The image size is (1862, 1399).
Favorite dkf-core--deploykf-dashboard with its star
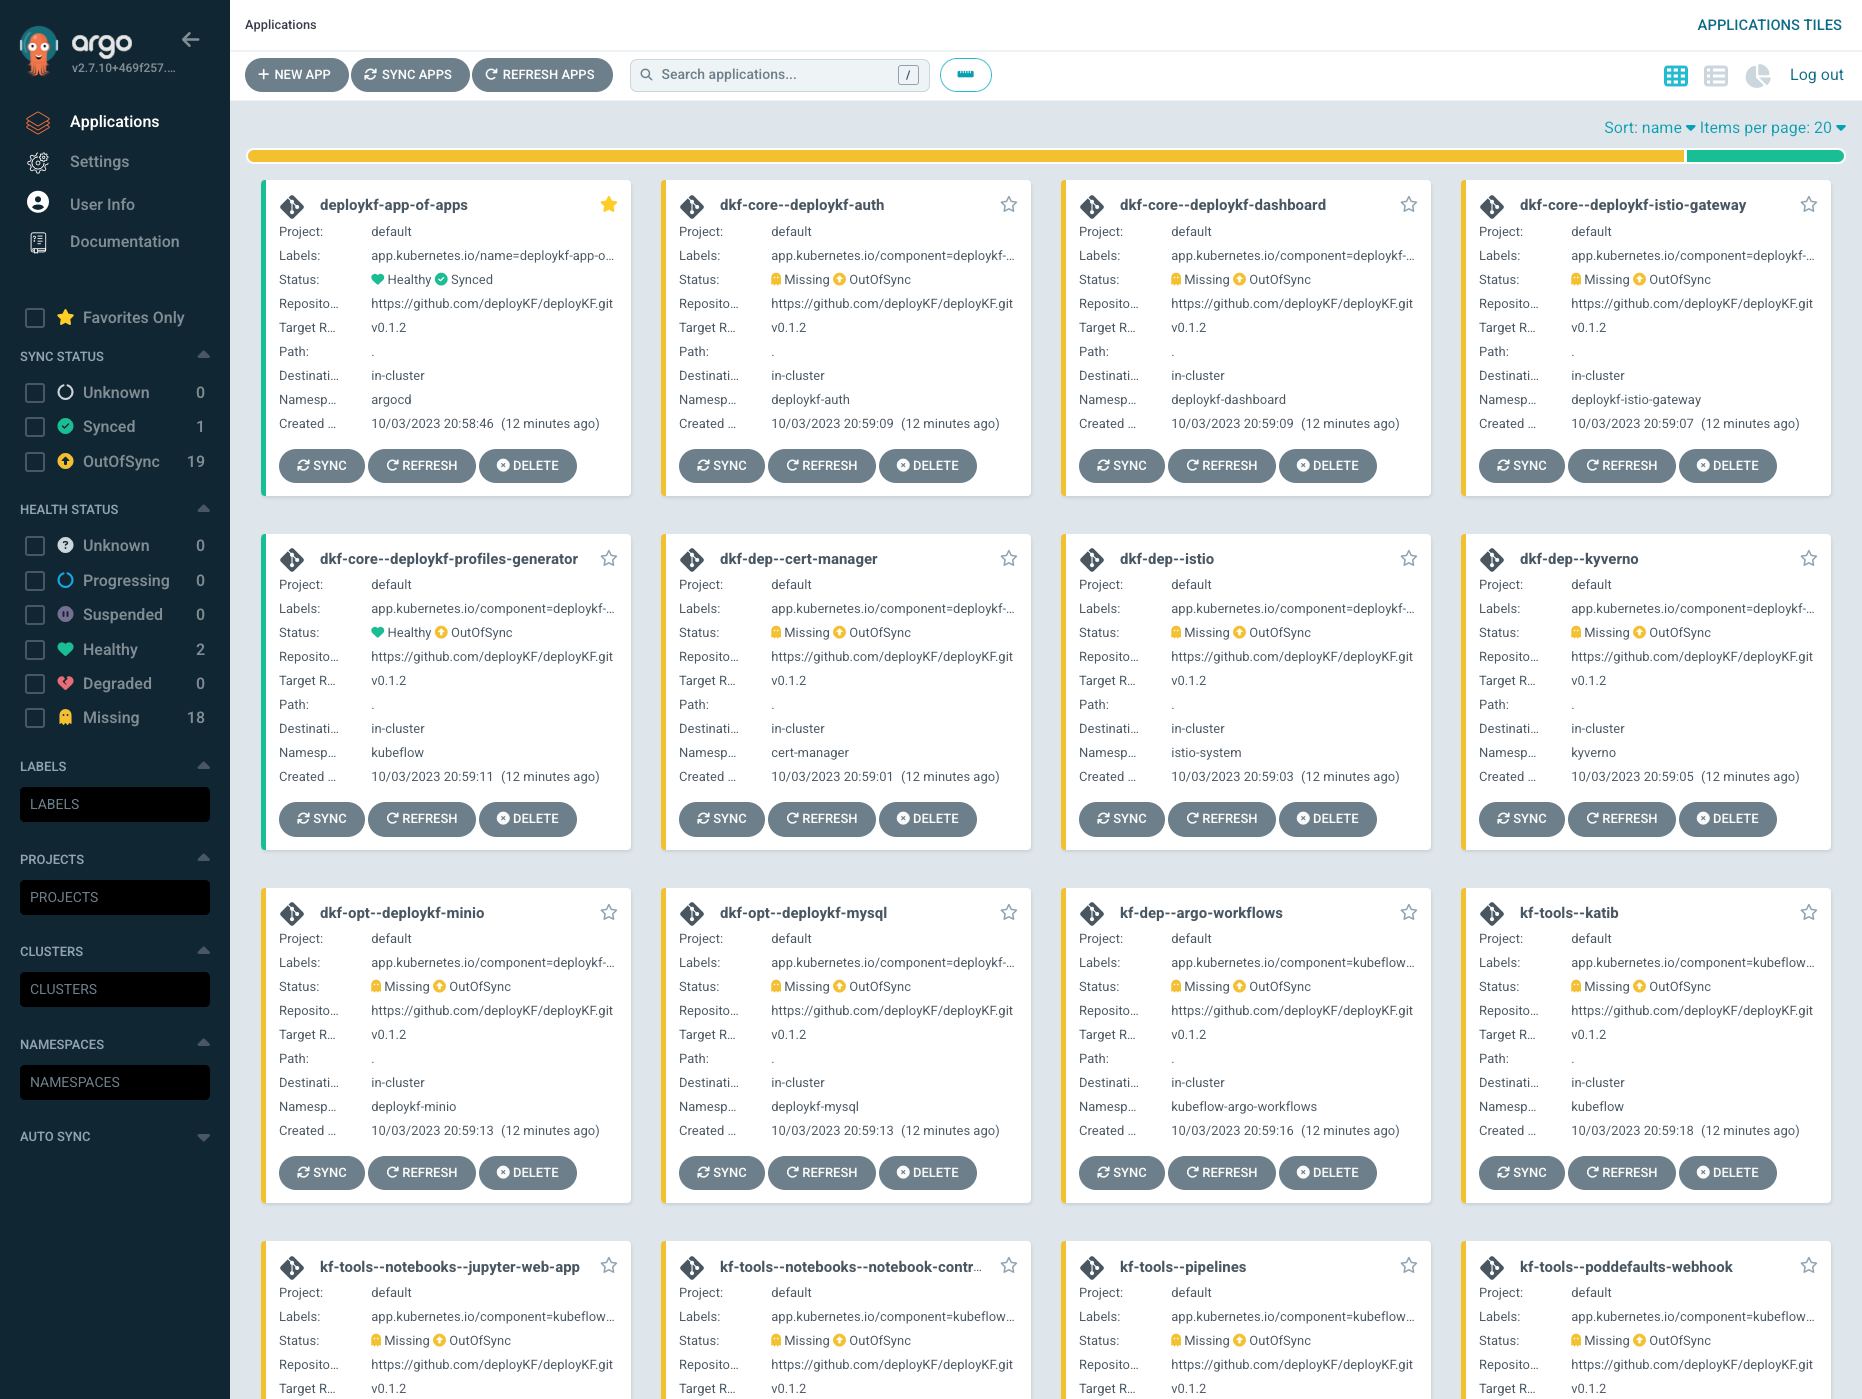point(1409,205)
